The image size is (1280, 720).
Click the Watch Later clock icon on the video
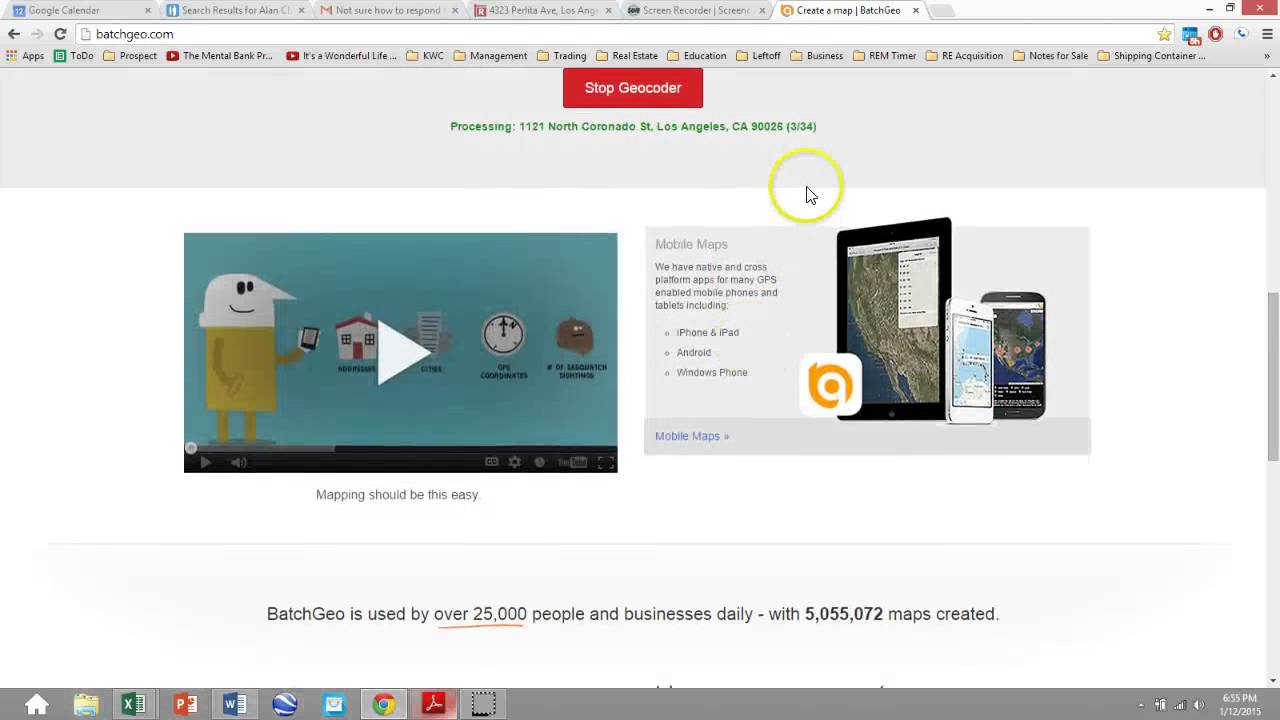540,462
